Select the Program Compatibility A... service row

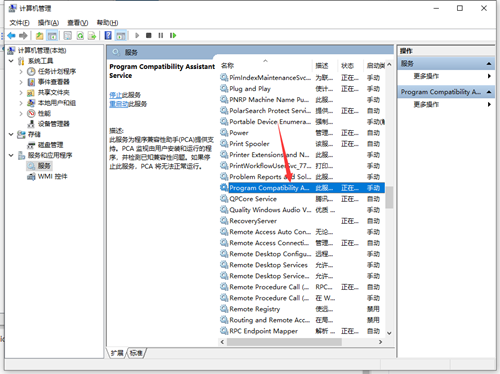(x=302, y=188)
